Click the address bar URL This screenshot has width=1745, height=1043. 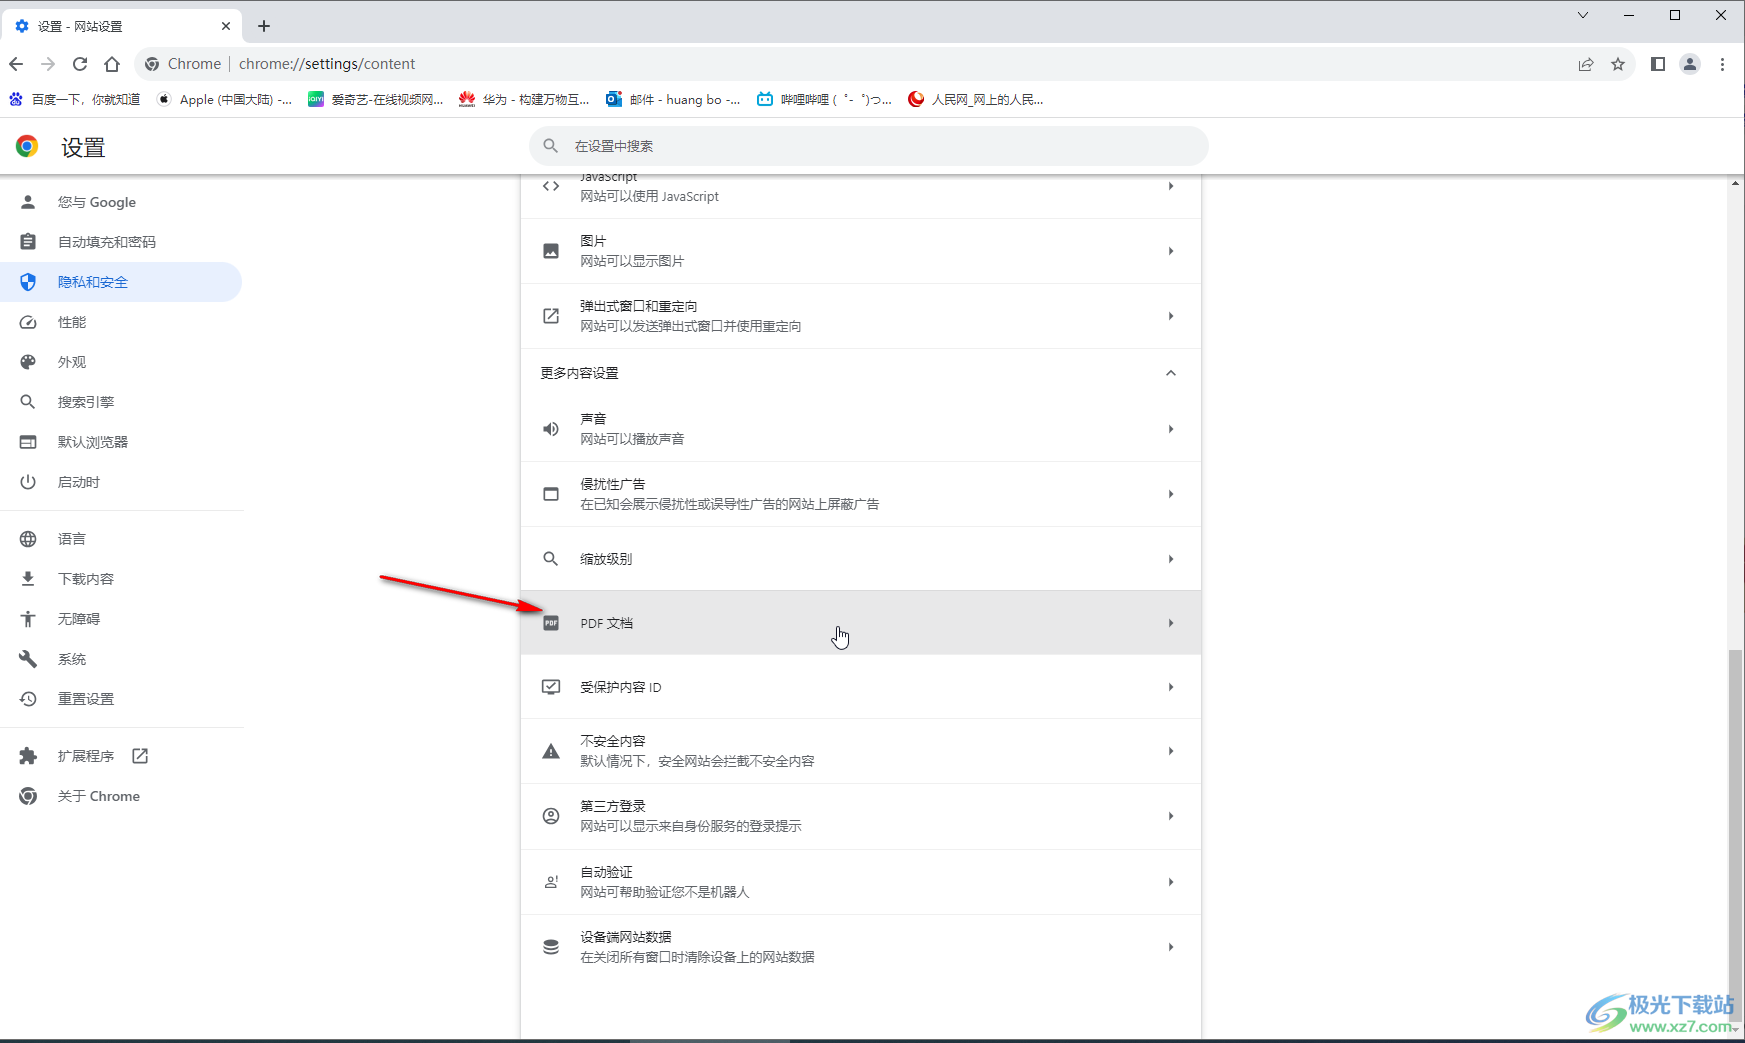327,64
